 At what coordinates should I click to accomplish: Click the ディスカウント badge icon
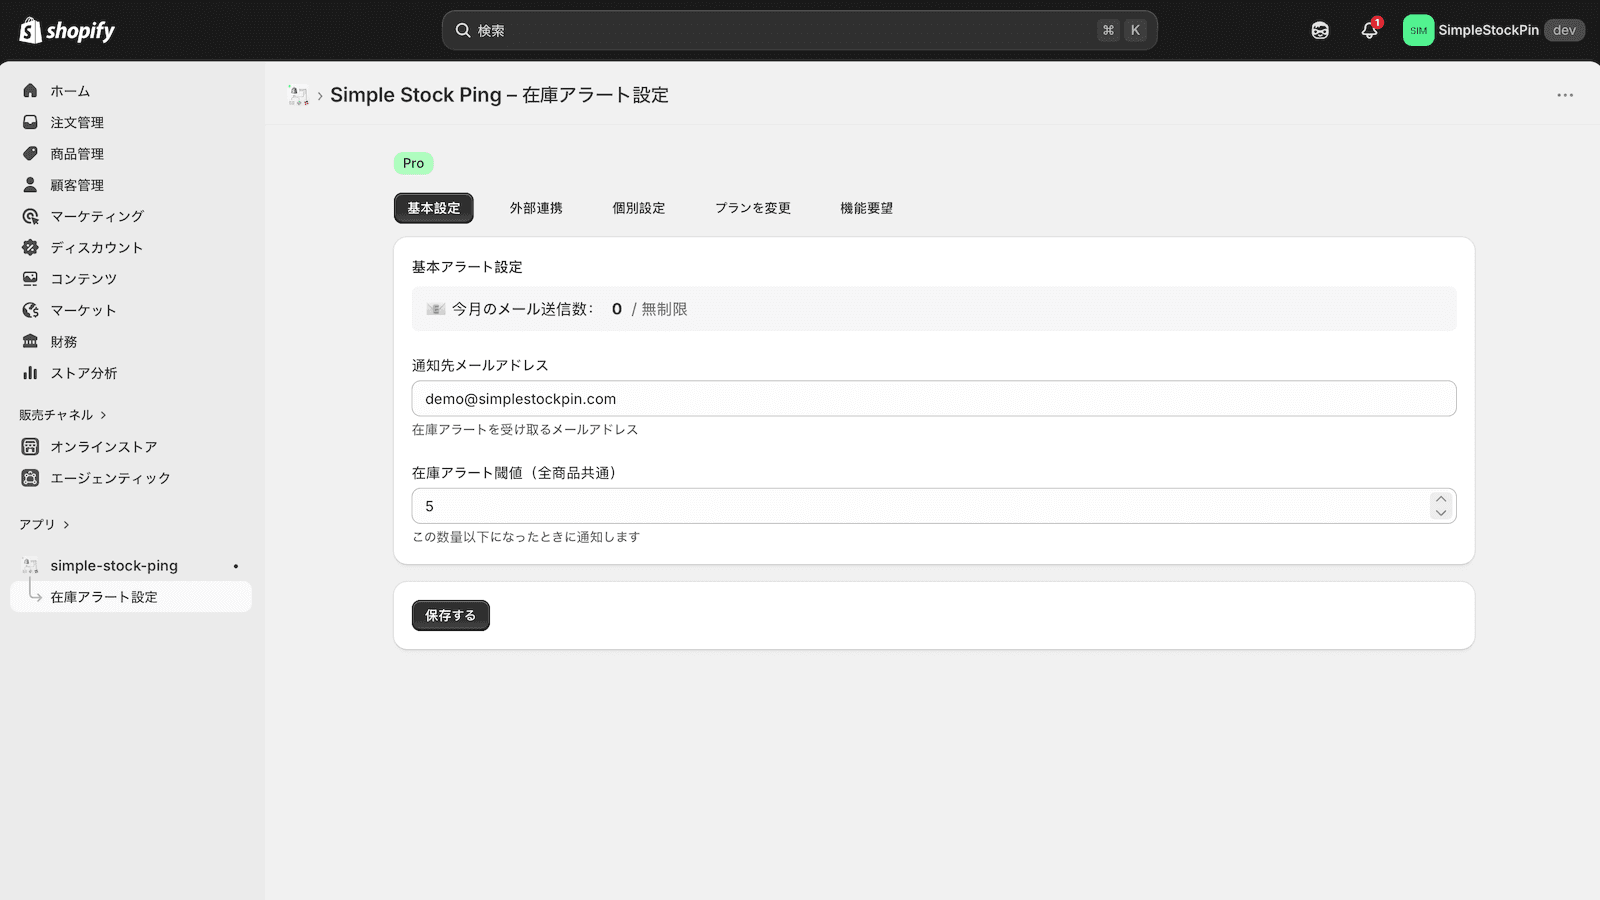pos(30,247)
